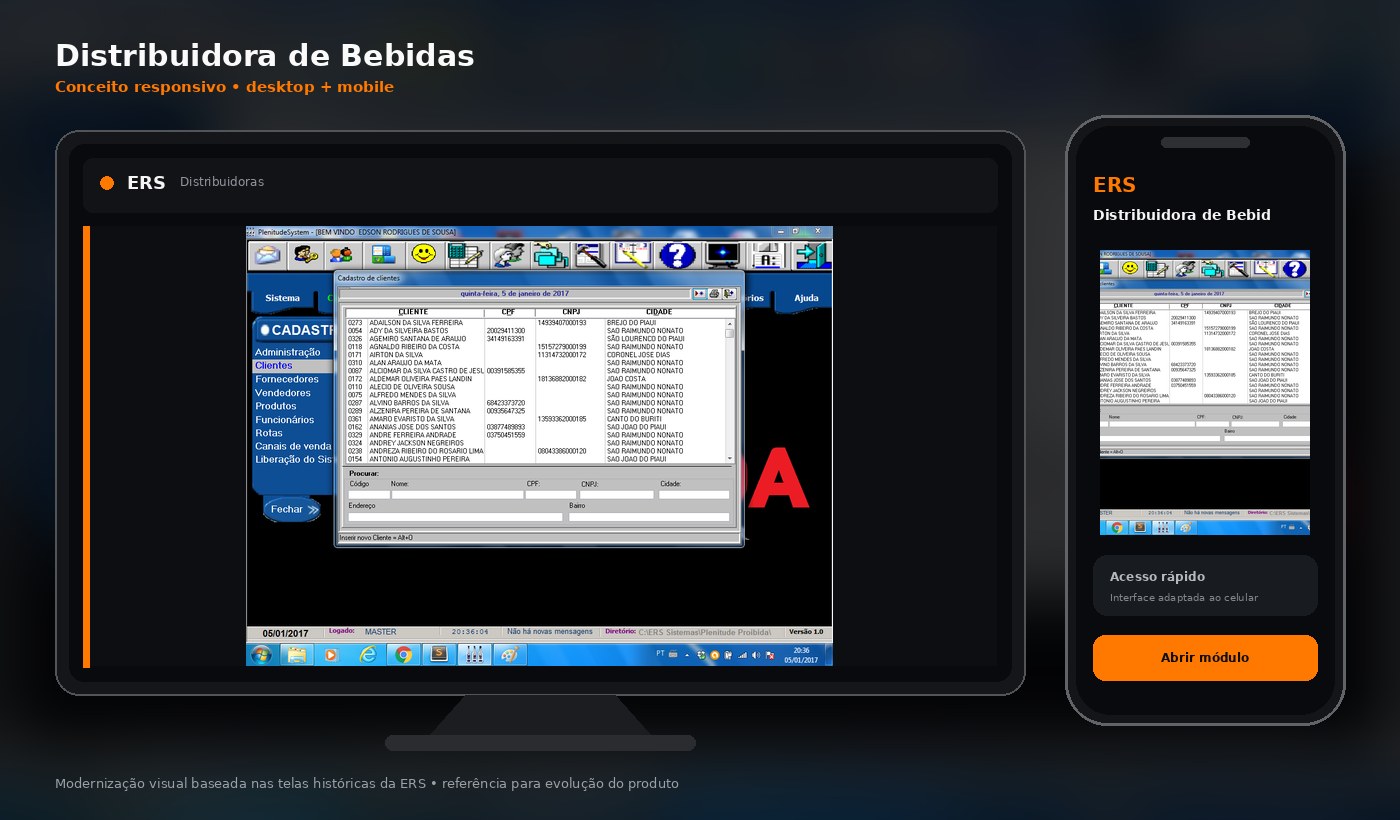Viewport: 1400px width, 820px height.
Task: Open the Sistema menu tab
Action: (283, 298)
